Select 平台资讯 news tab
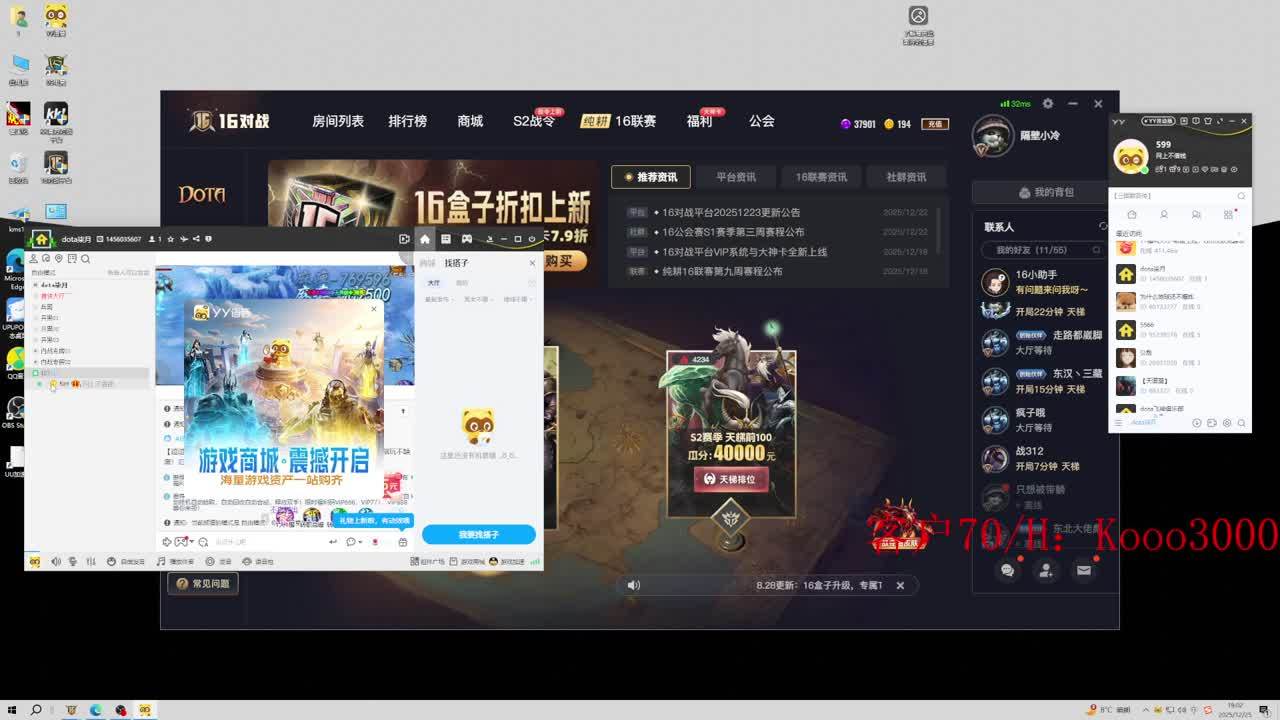 (736, 177)
